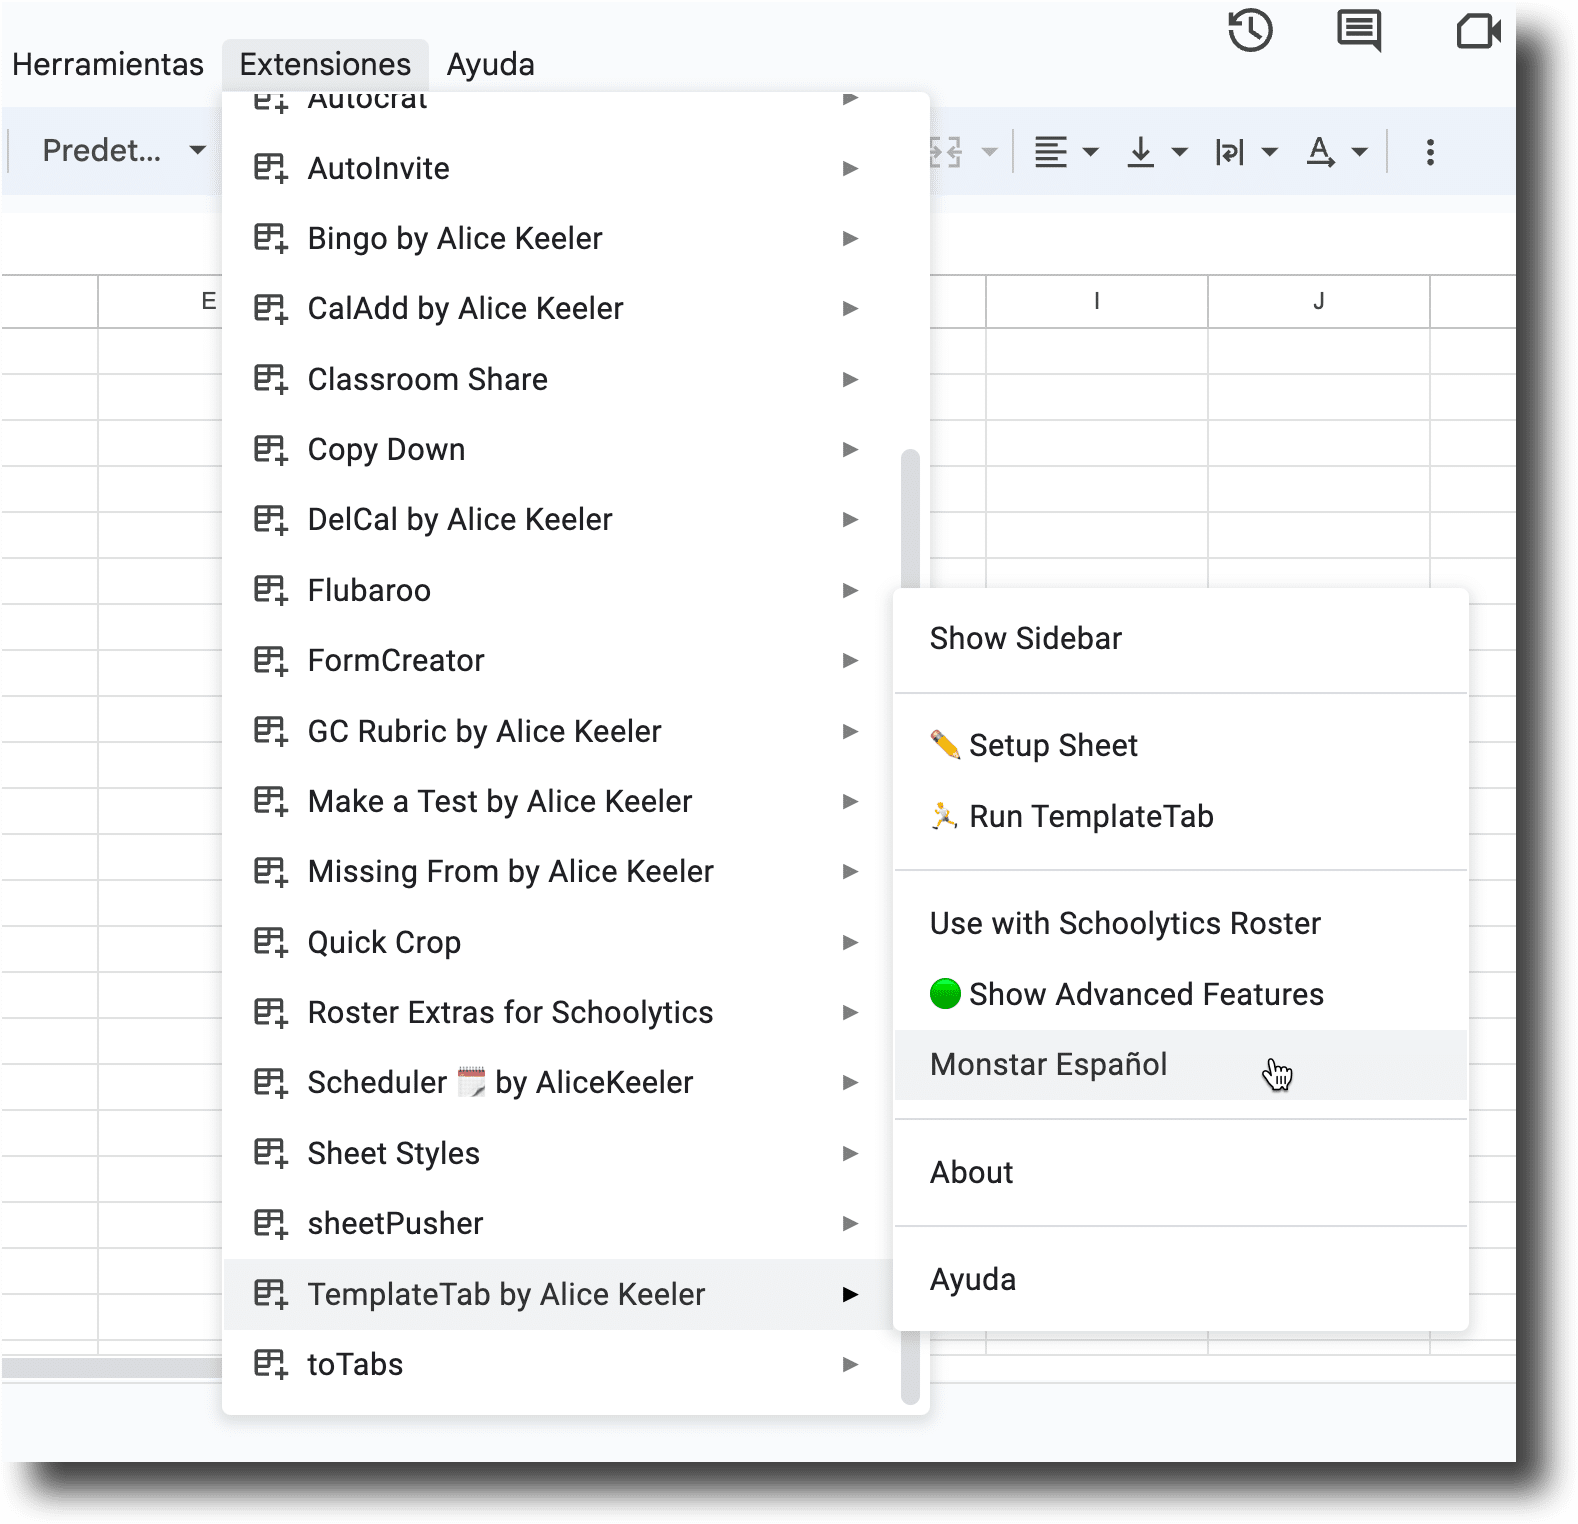This screenshot has width=1578, height=1524.
Task: Toggle Show Advanced Features
Action: [x=1146, y=994]
